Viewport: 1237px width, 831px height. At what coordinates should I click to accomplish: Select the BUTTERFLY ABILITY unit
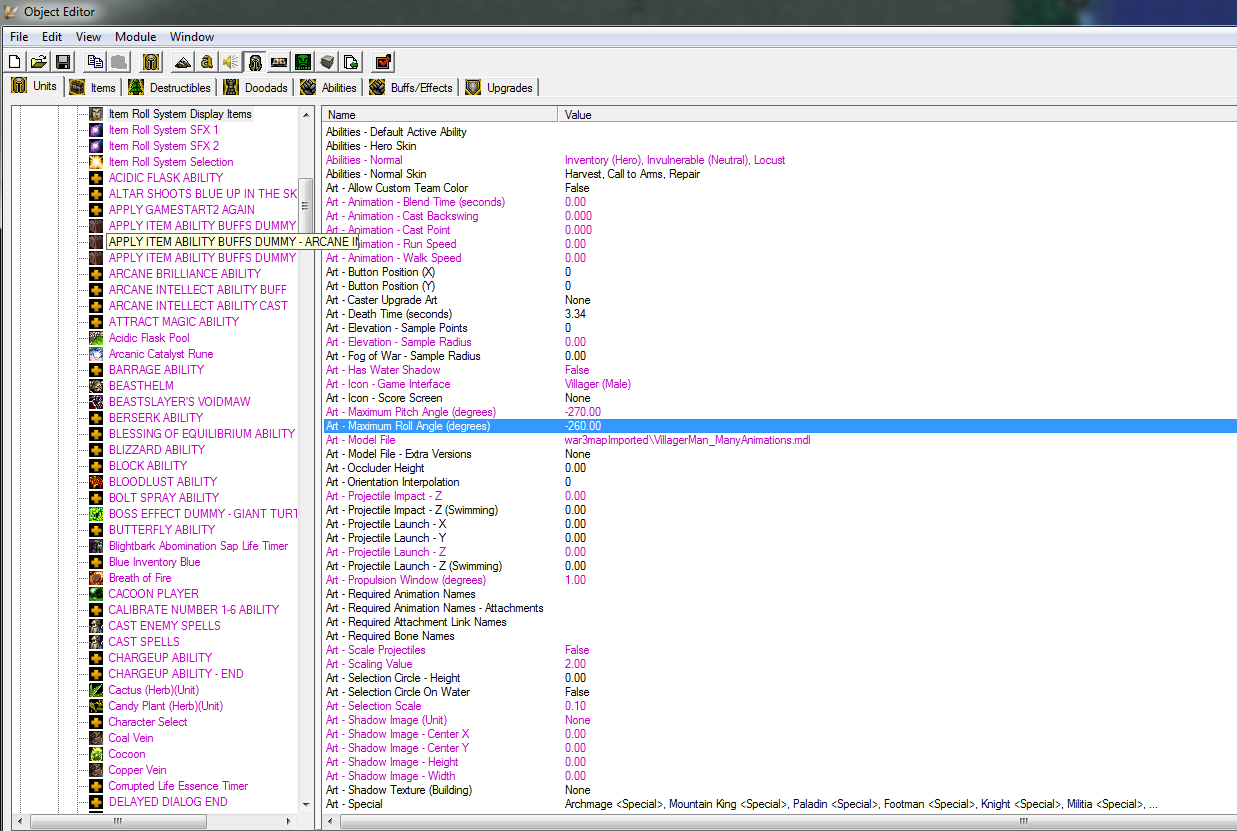tap(162, 530)
